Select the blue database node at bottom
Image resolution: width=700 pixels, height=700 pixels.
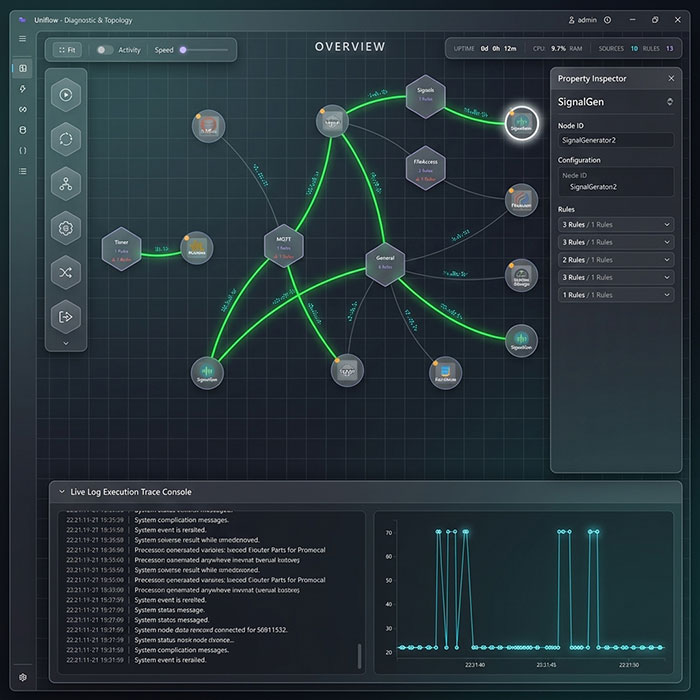(446, 373)
